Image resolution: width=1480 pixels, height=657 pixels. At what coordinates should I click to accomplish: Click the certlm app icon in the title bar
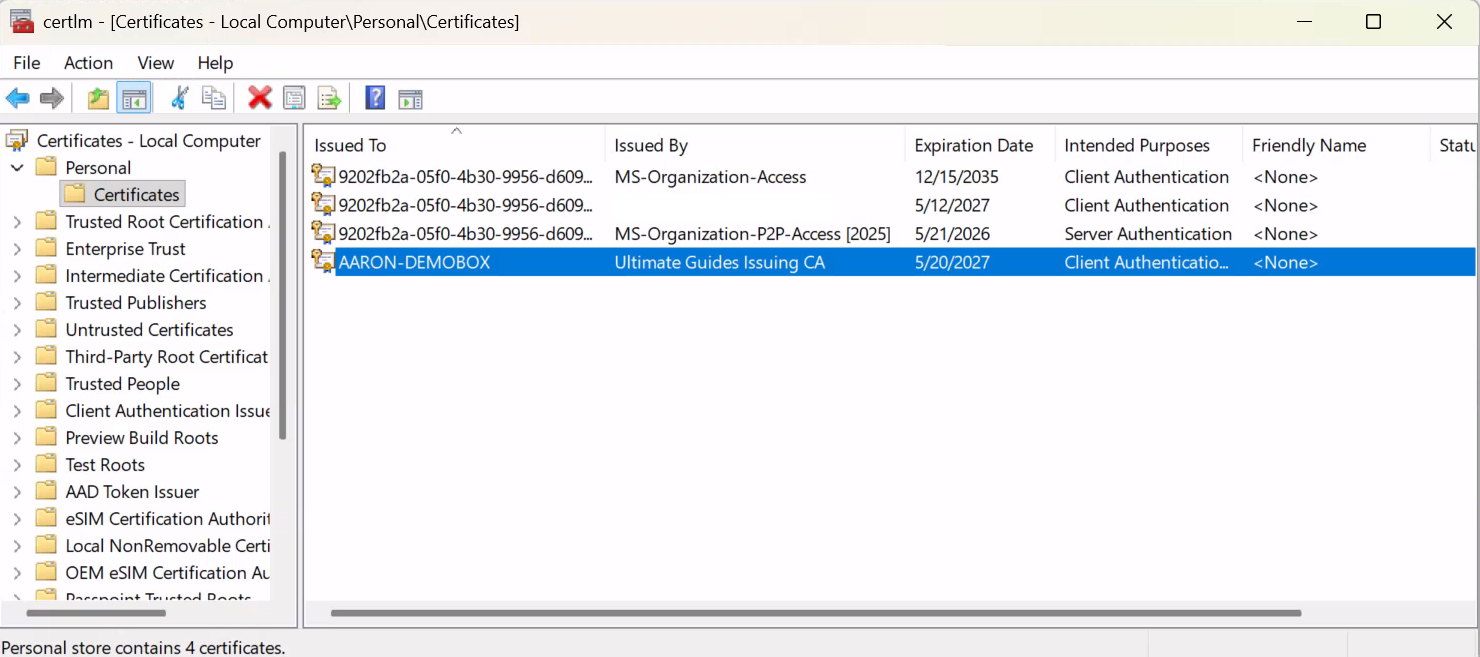pos(22,21)
